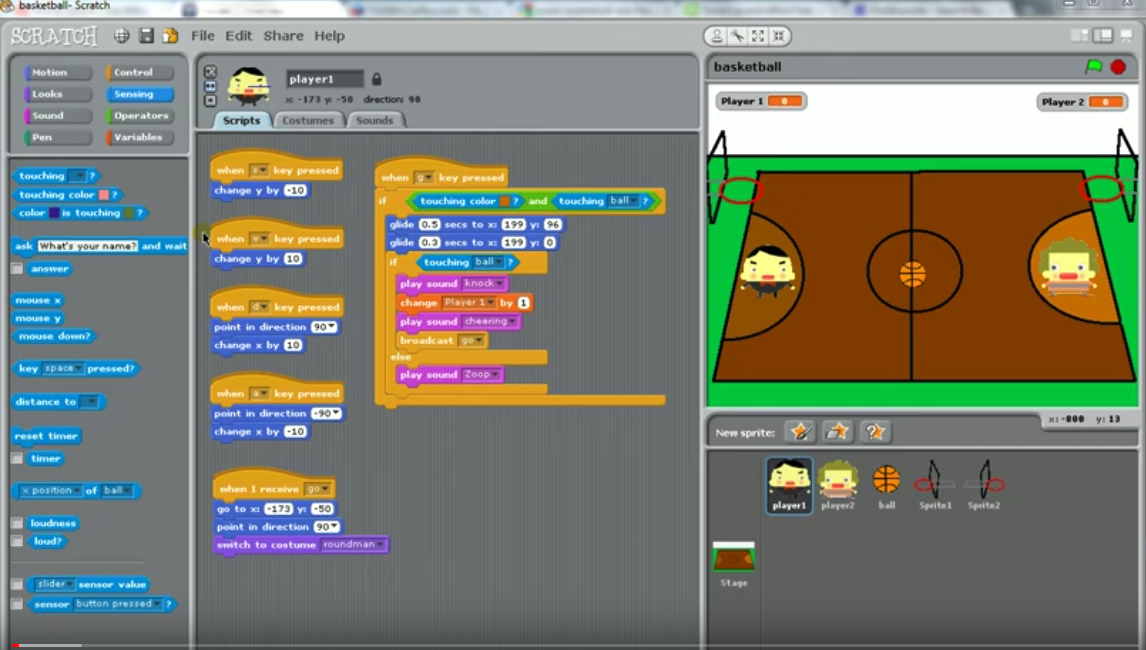Select the duplicate stamp tool
This screenshot has width=1146, height=650.
[716, 36]
